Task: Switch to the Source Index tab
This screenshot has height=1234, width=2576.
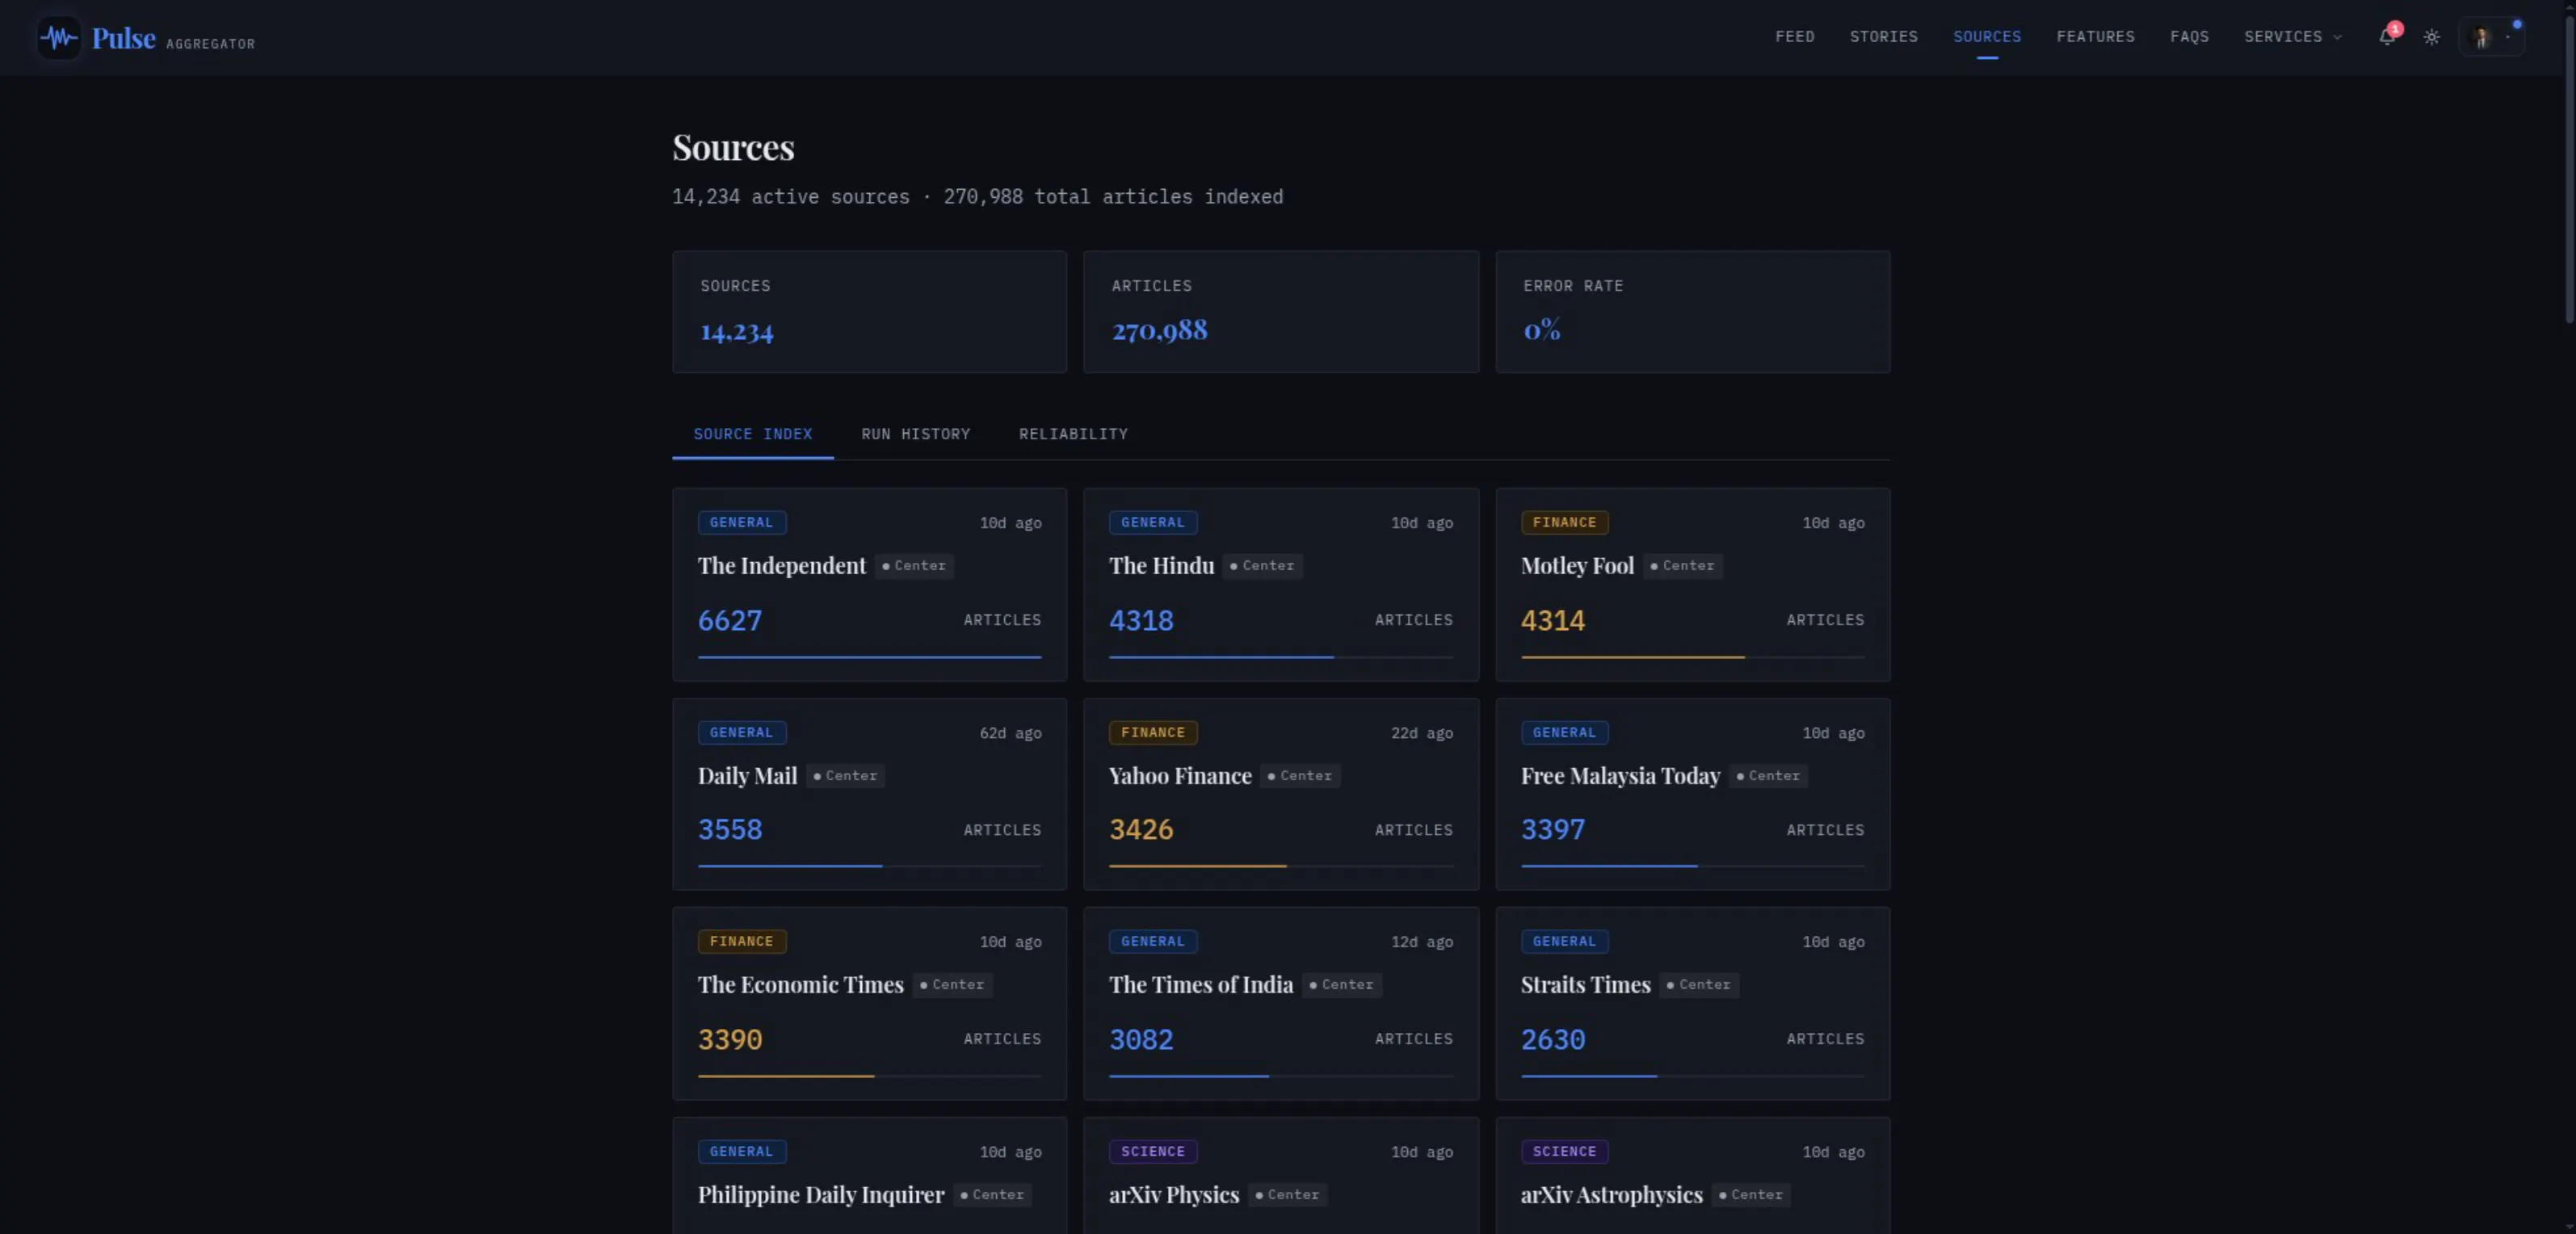Action: pos(752,434)
